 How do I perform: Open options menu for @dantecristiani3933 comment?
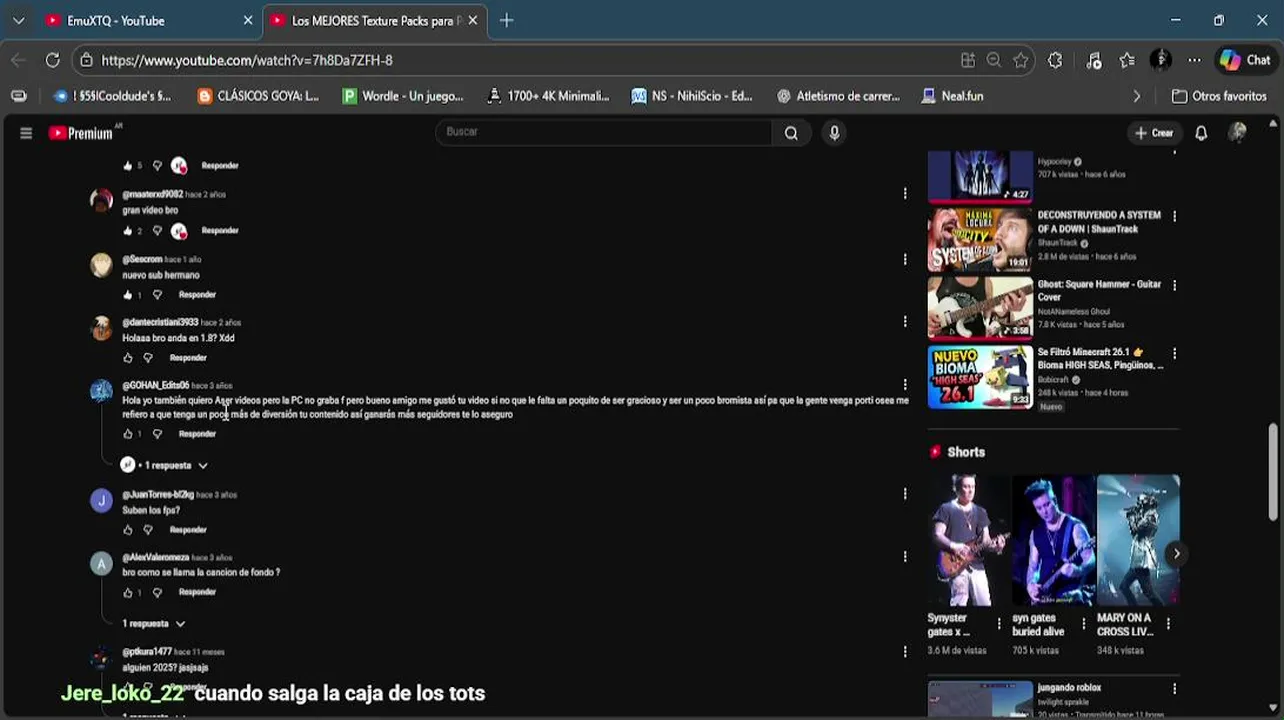tap(905, 322)
